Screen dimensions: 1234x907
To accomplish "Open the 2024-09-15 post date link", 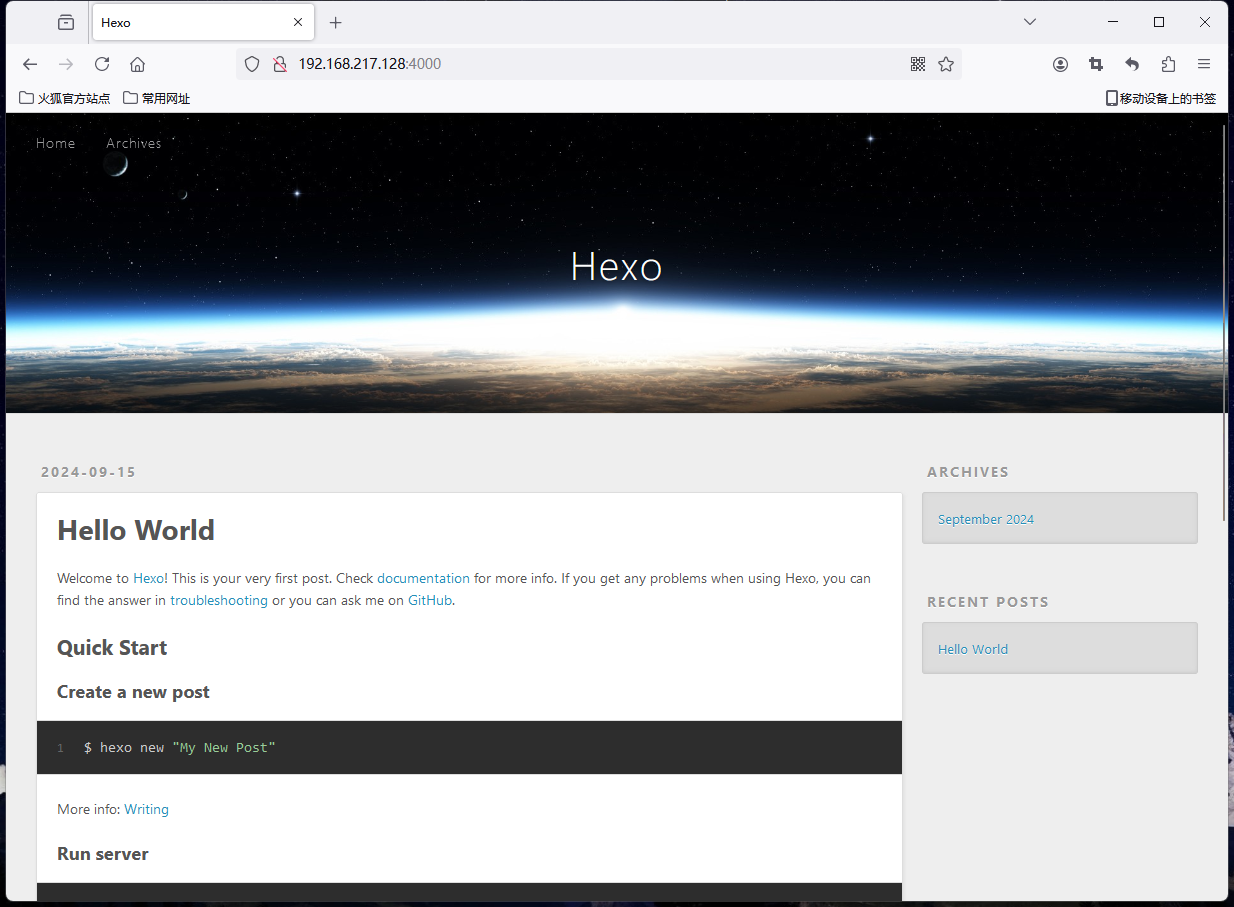I will [88, 472].
